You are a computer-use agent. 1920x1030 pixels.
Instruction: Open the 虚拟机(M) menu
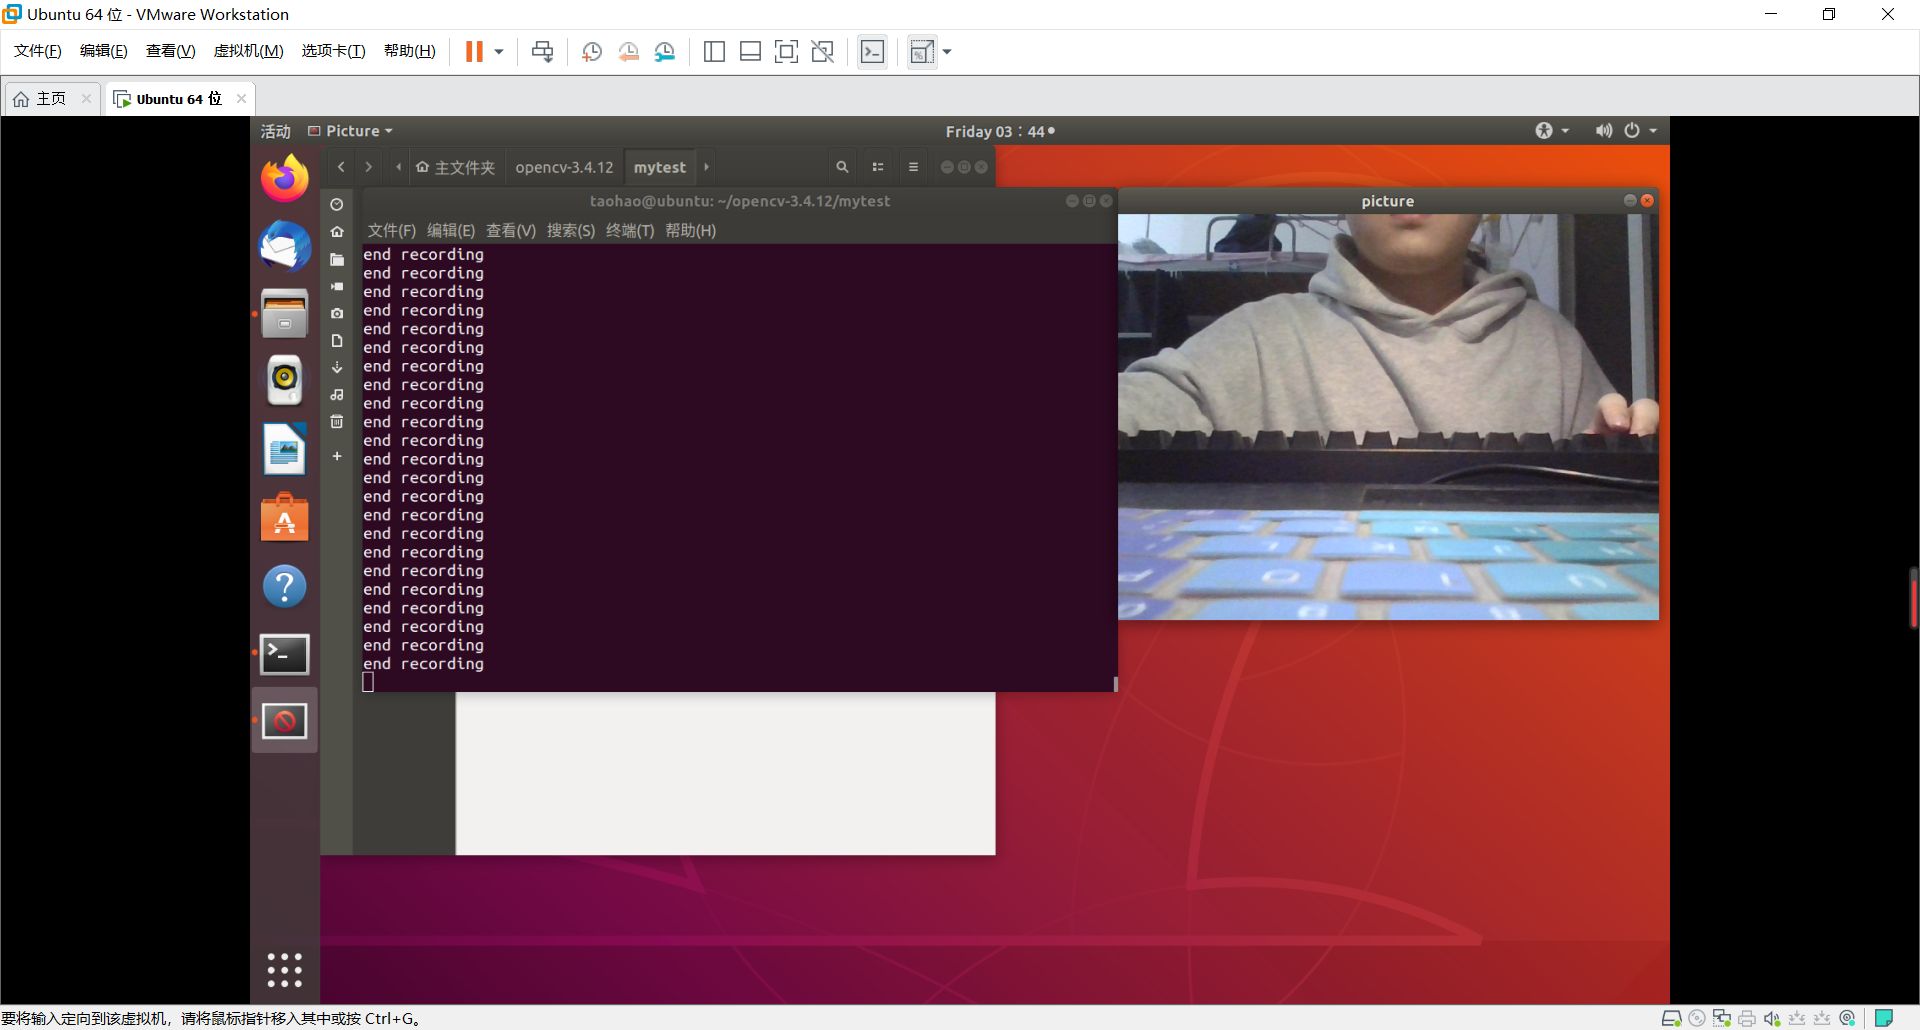coord(249,51)
